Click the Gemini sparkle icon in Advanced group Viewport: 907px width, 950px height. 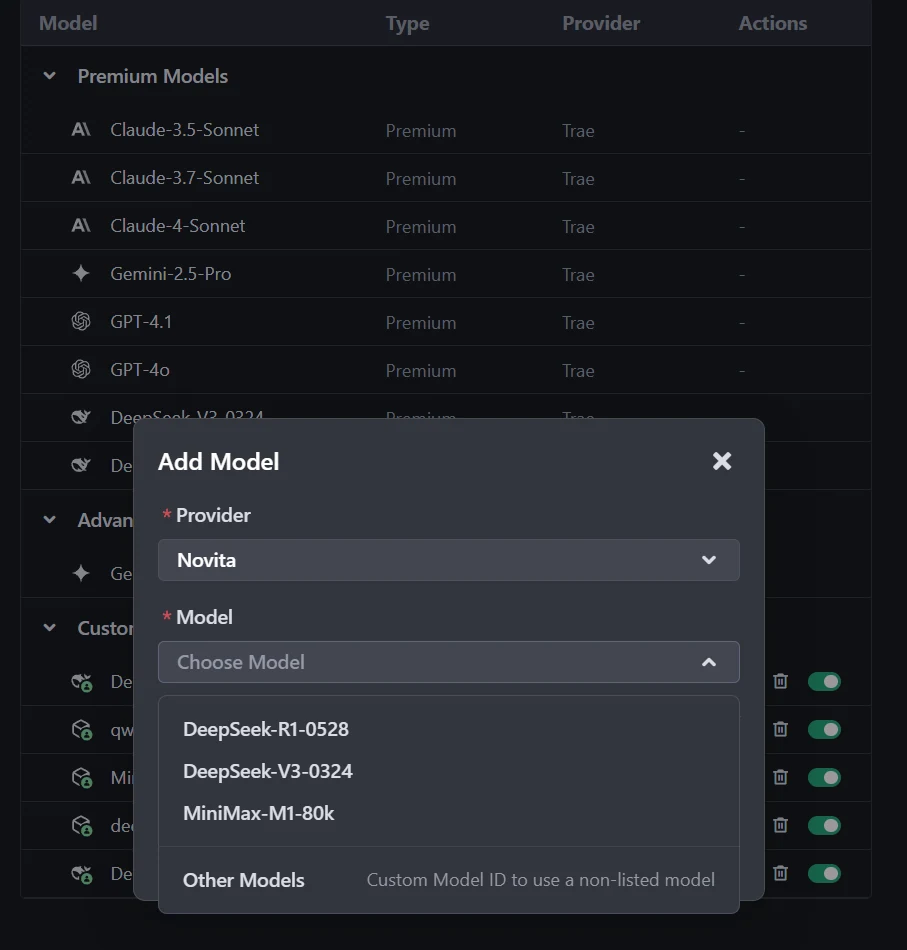click(81, 573)
